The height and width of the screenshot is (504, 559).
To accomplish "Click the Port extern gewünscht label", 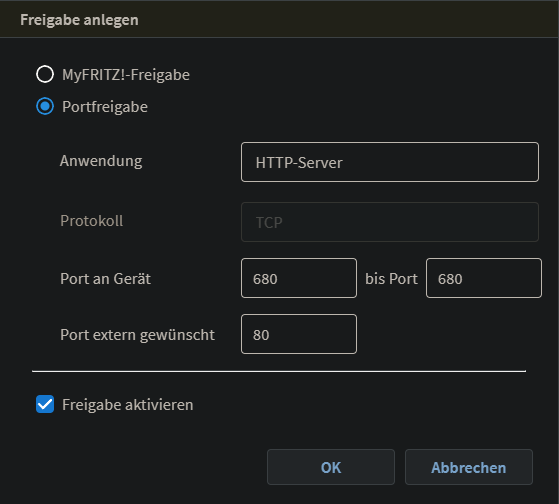I will [x=137, y=335].
